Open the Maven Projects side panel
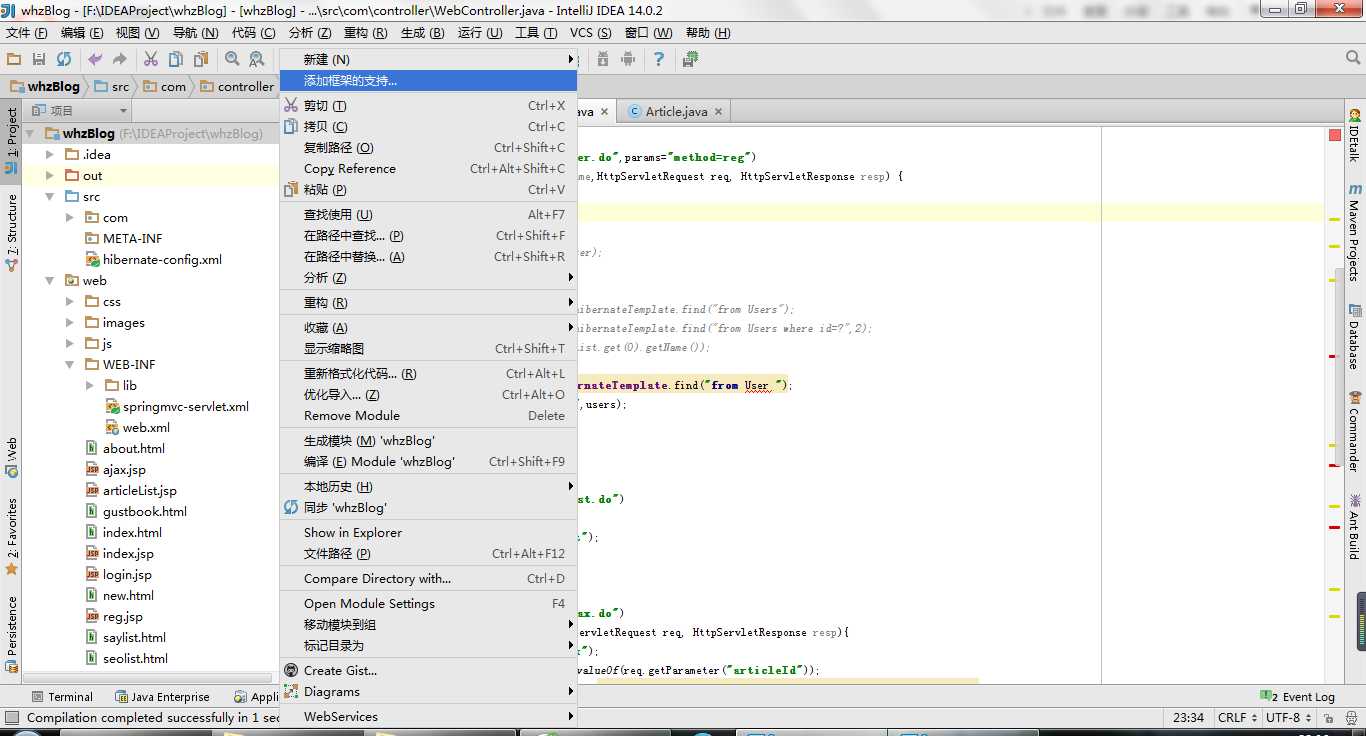This screenshot has height=736, width=1366. coord(1355,232)
